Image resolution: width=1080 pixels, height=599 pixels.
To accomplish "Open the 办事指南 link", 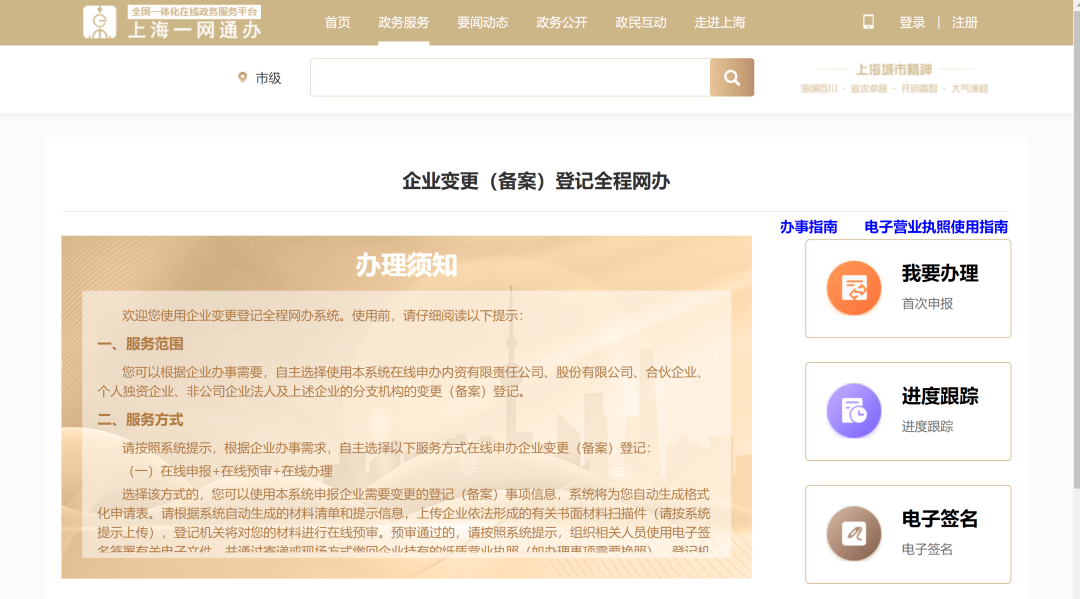I will pos(808,227).
